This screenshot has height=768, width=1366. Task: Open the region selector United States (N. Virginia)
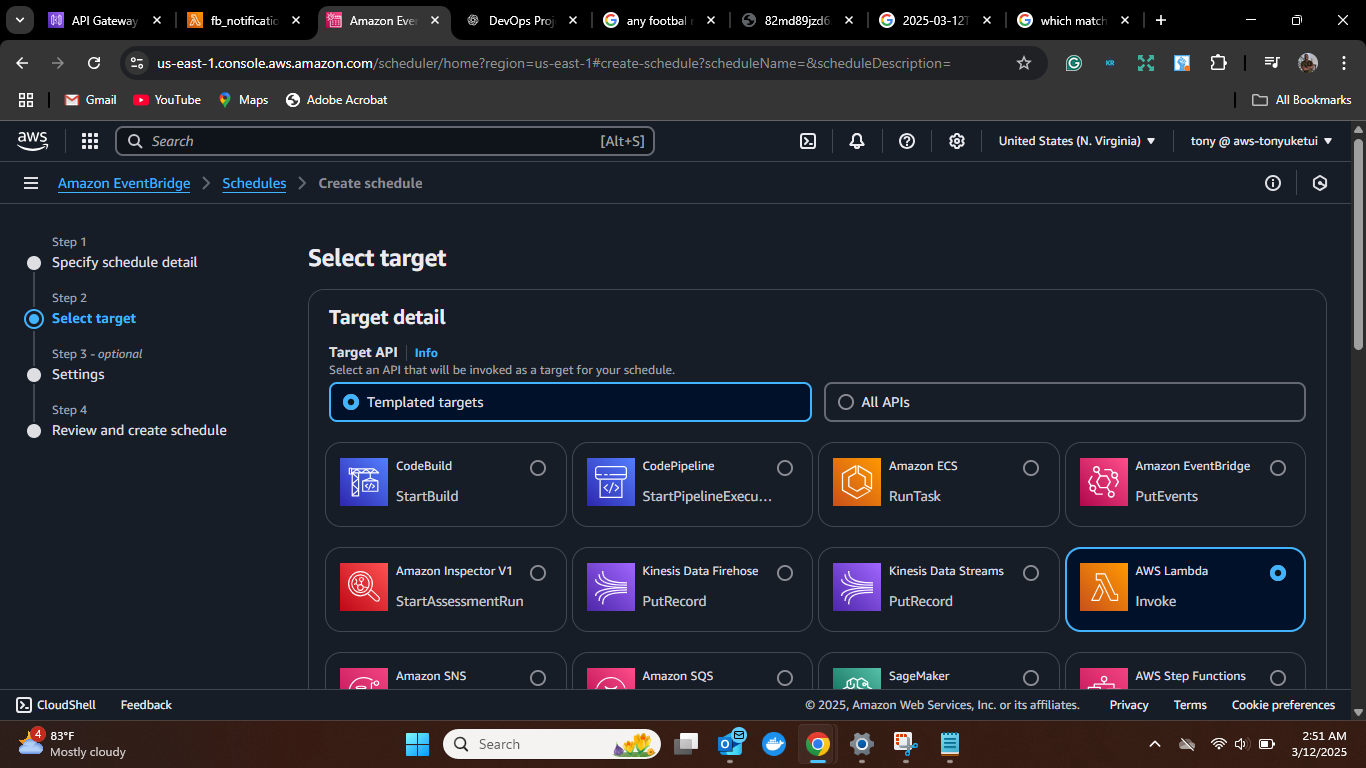click(x=1077, y=141)
